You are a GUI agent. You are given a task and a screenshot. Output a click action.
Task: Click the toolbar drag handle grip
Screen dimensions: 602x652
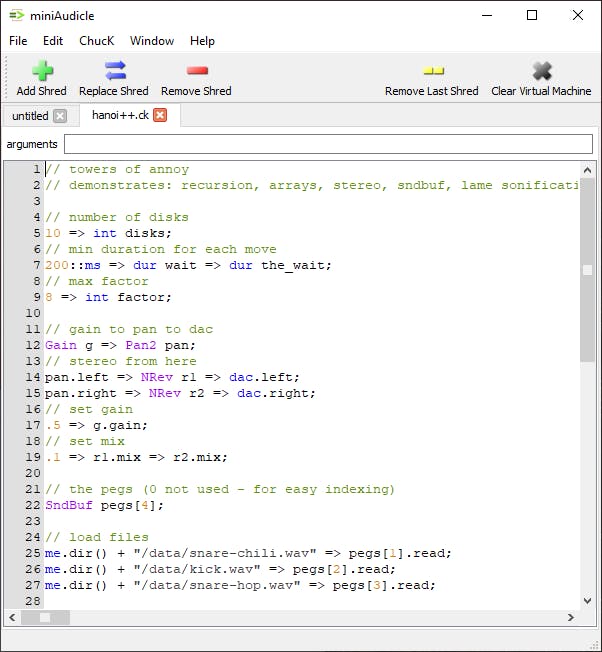[x=6, y=77]
